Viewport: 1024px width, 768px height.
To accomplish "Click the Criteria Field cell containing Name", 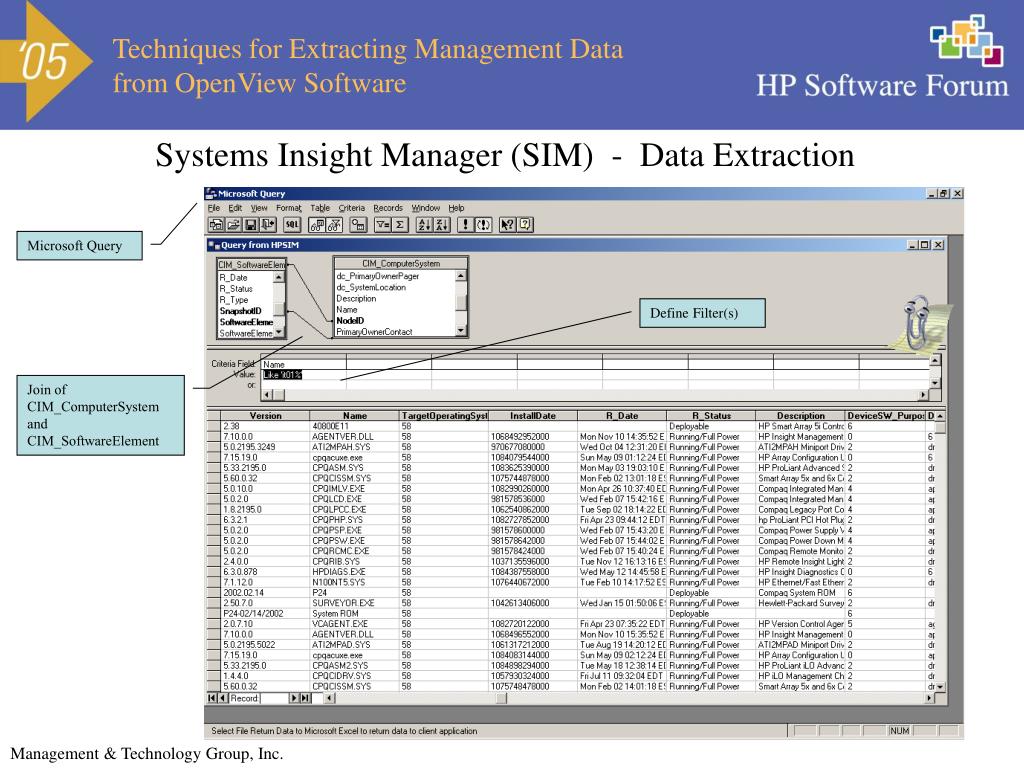I will [304, 364].
